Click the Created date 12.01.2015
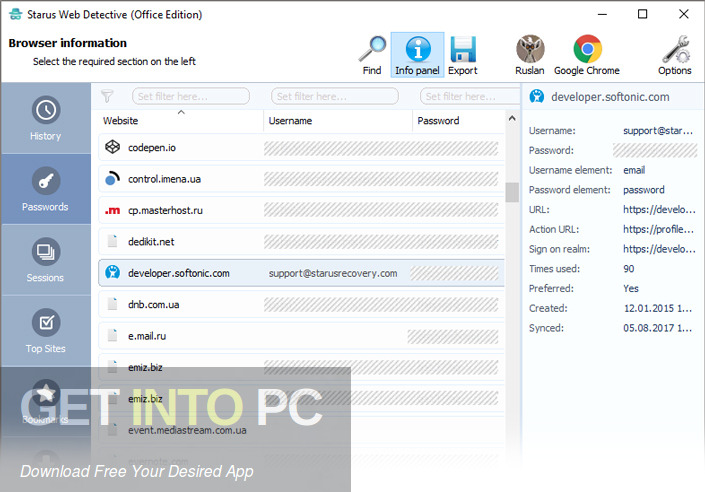Viewport: 705px width, 492px height. (657, 309)
